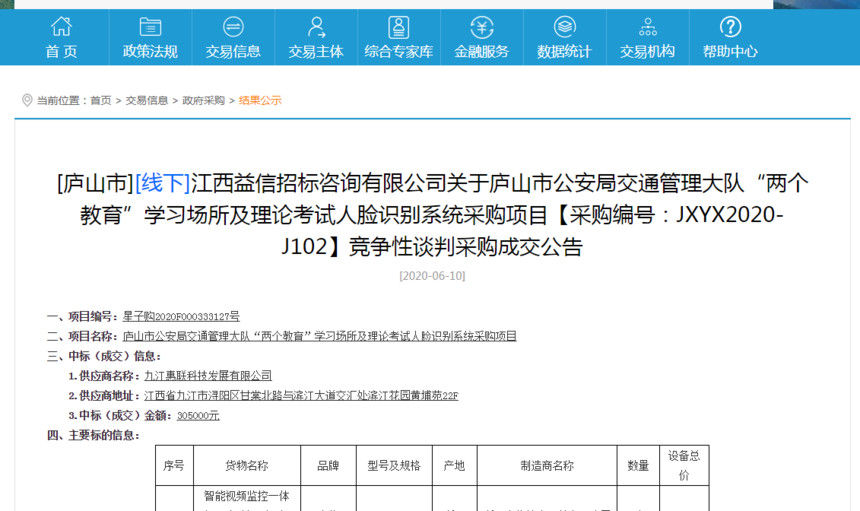
Task: Click the trading subject person icon
Action: click(316, 26)
